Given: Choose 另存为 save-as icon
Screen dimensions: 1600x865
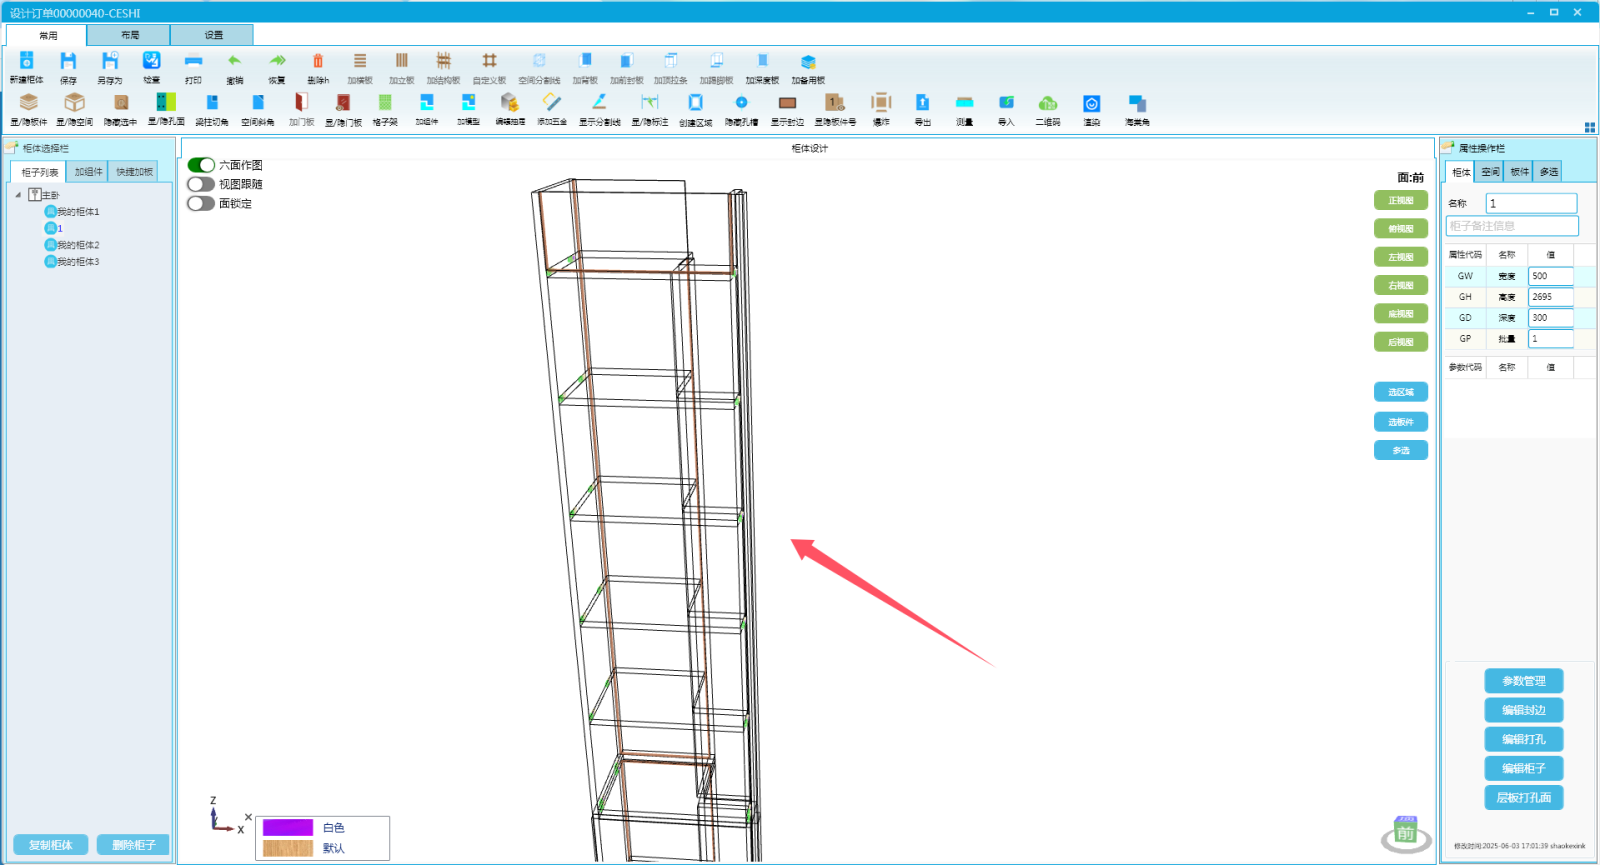Looking at the screenshot, I should pos(110,61).
